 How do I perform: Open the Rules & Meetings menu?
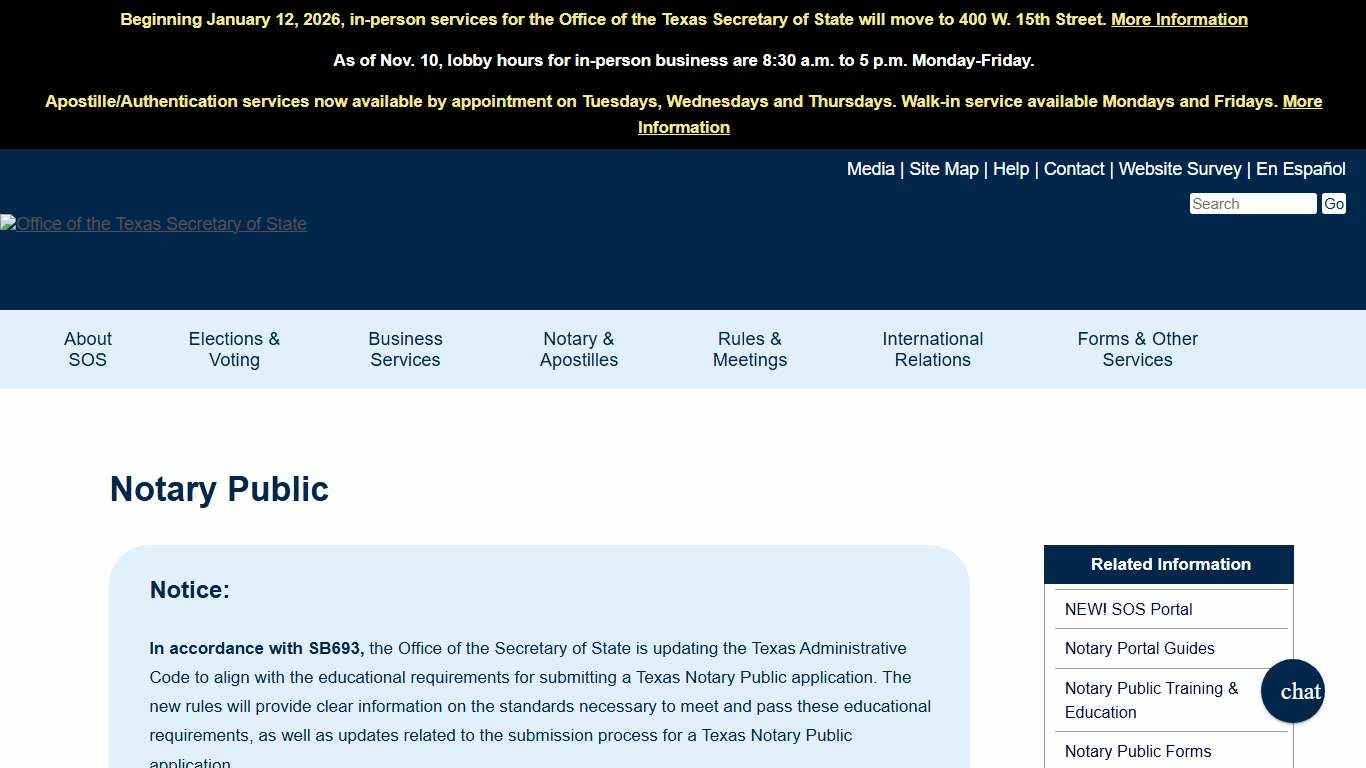749,348
